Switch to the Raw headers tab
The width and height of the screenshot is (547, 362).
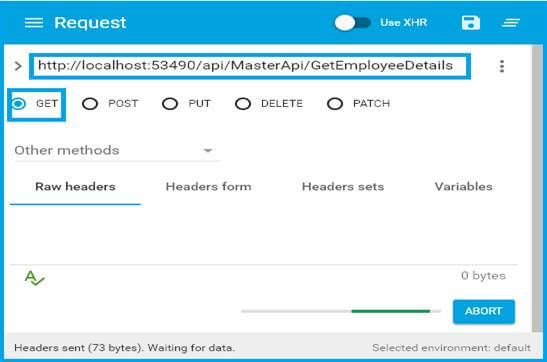click(x=75, y=187)
